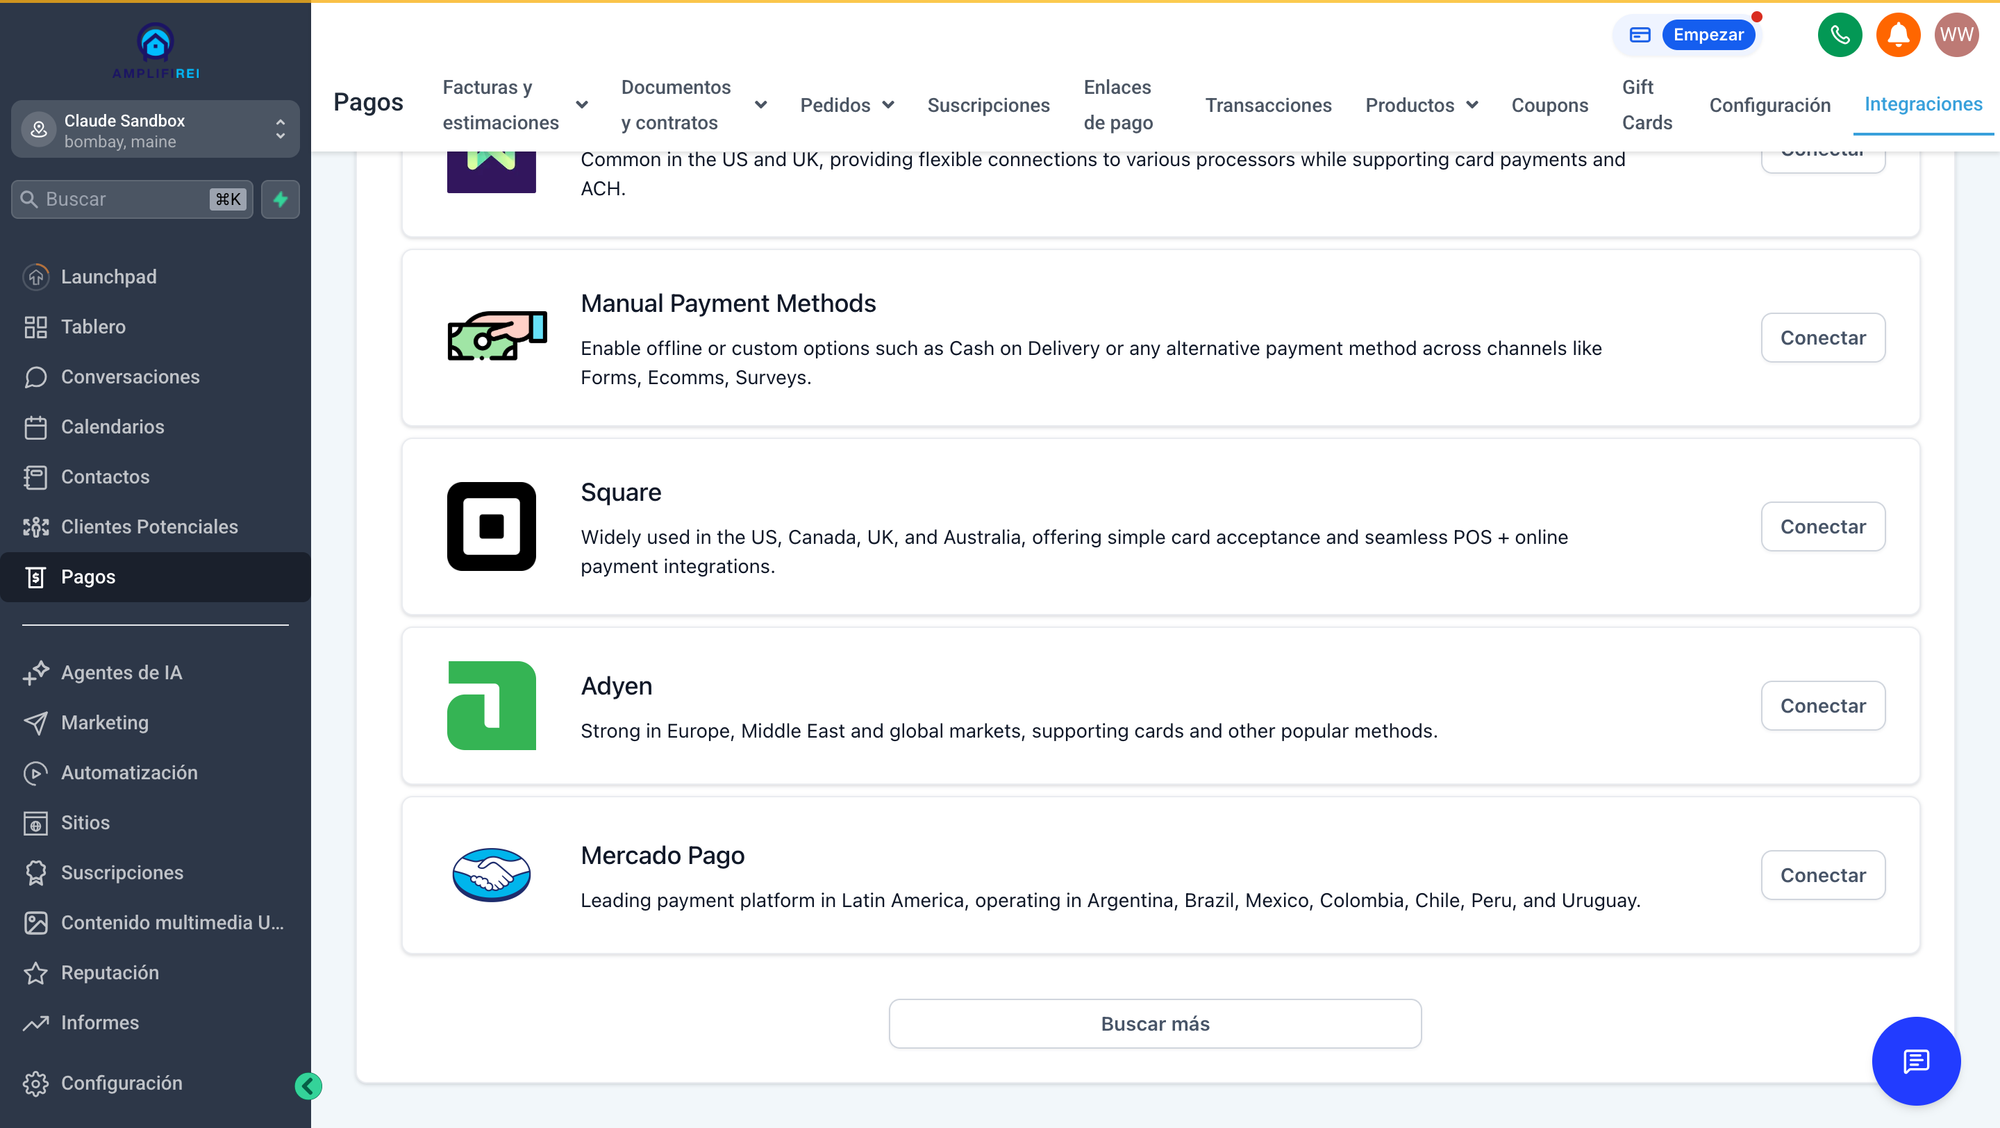Viewport: 2000px width, 1128px height.
Task: Open Clientes Potenciales section
Action: (x=149, y=527)
